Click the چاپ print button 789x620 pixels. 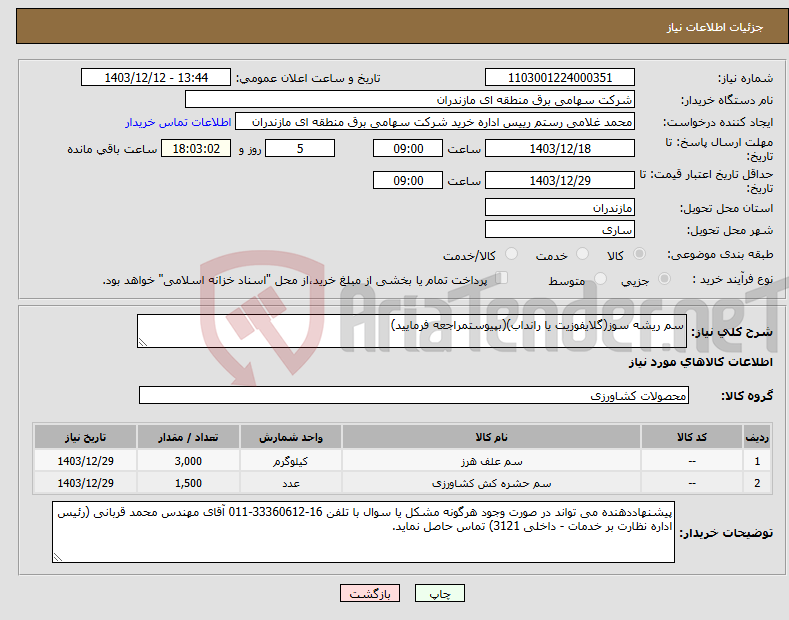440,593
